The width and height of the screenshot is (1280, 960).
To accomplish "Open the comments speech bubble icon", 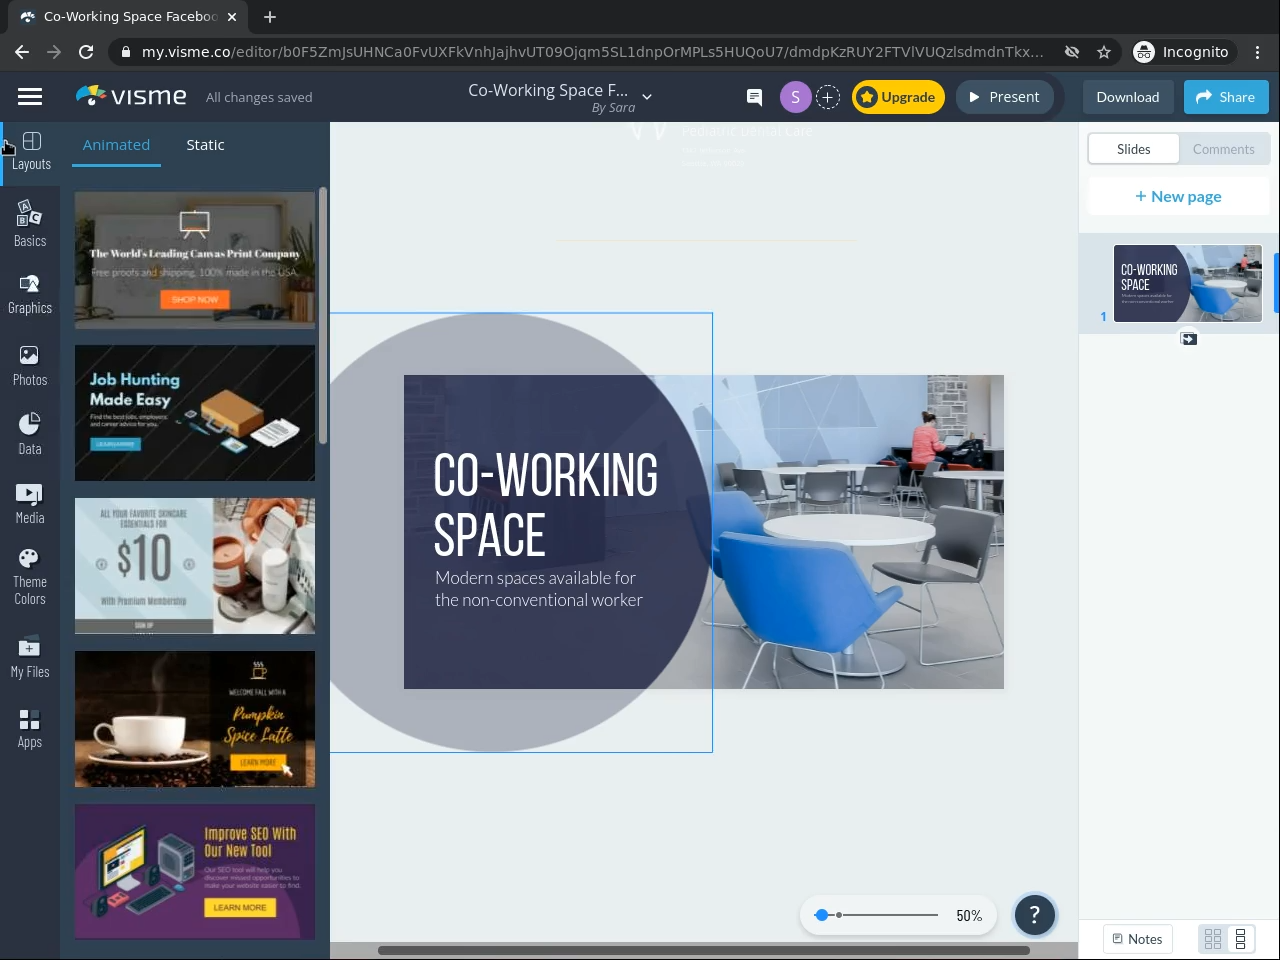I will (754, 97).
